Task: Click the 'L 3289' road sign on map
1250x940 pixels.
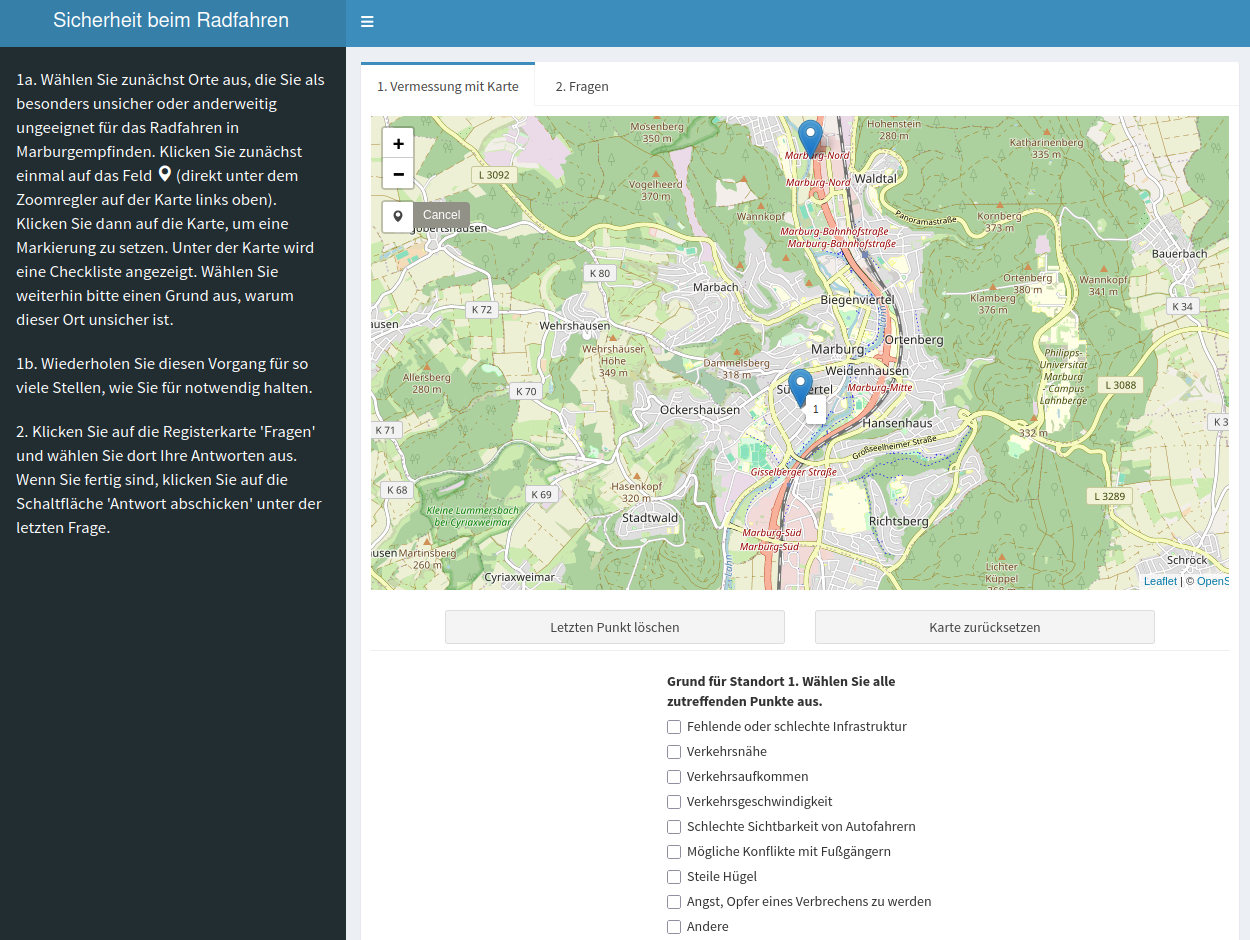Action: [x=1109, y=496]
